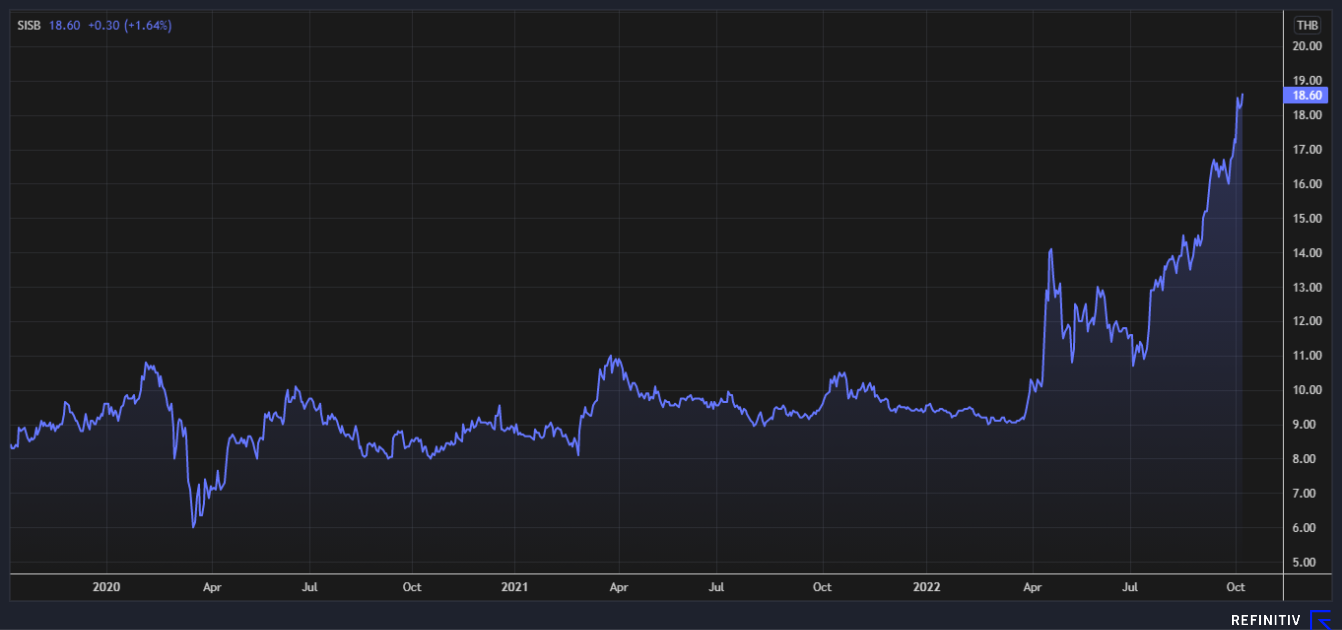
Task: Click the Apr label following 2021
Action: coord(620,588)
